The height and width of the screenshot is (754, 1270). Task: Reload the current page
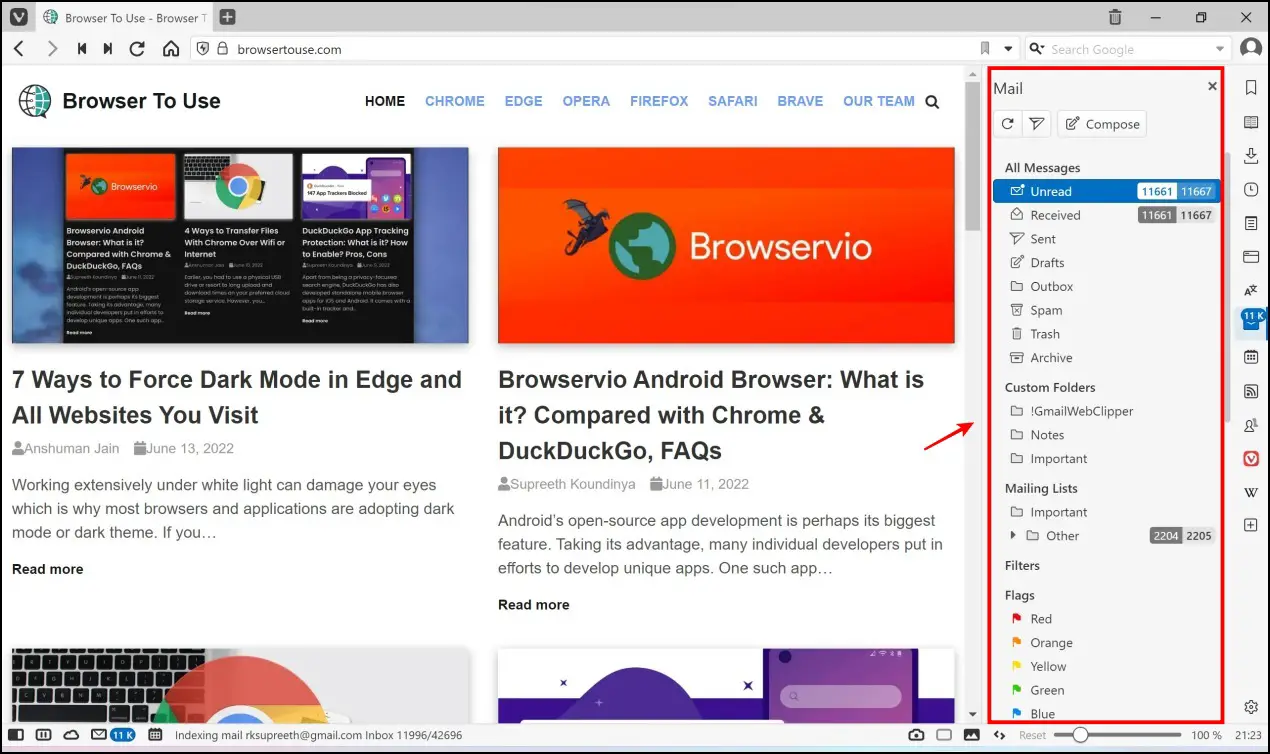pyautogui.click(x=138, y=49)
